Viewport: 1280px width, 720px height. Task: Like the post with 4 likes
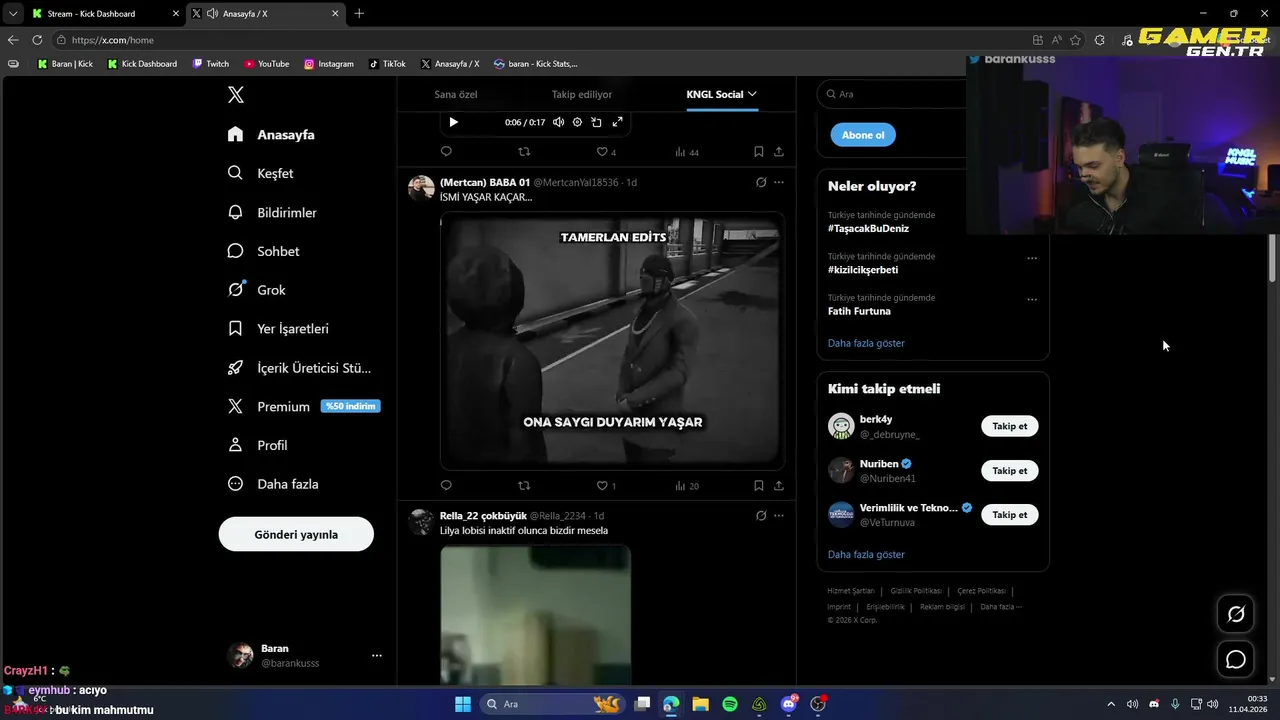pos(606,152)
